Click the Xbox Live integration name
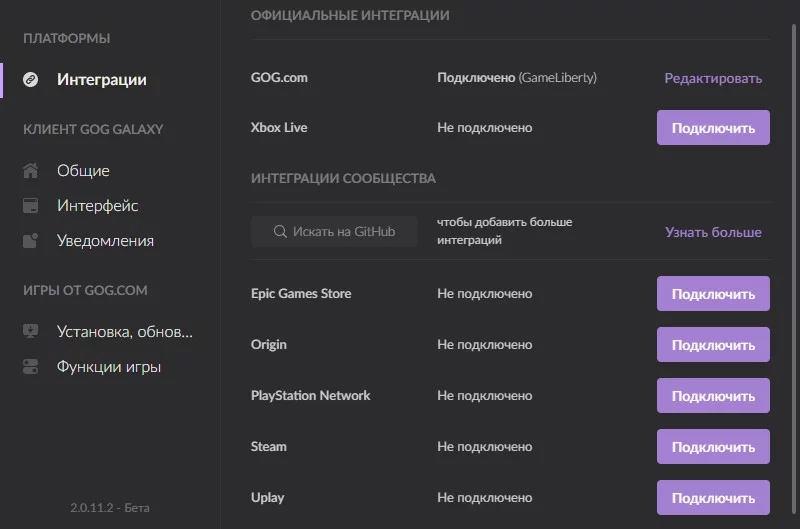This screenshot has height=529, width=800. click(x=279, y=128)
